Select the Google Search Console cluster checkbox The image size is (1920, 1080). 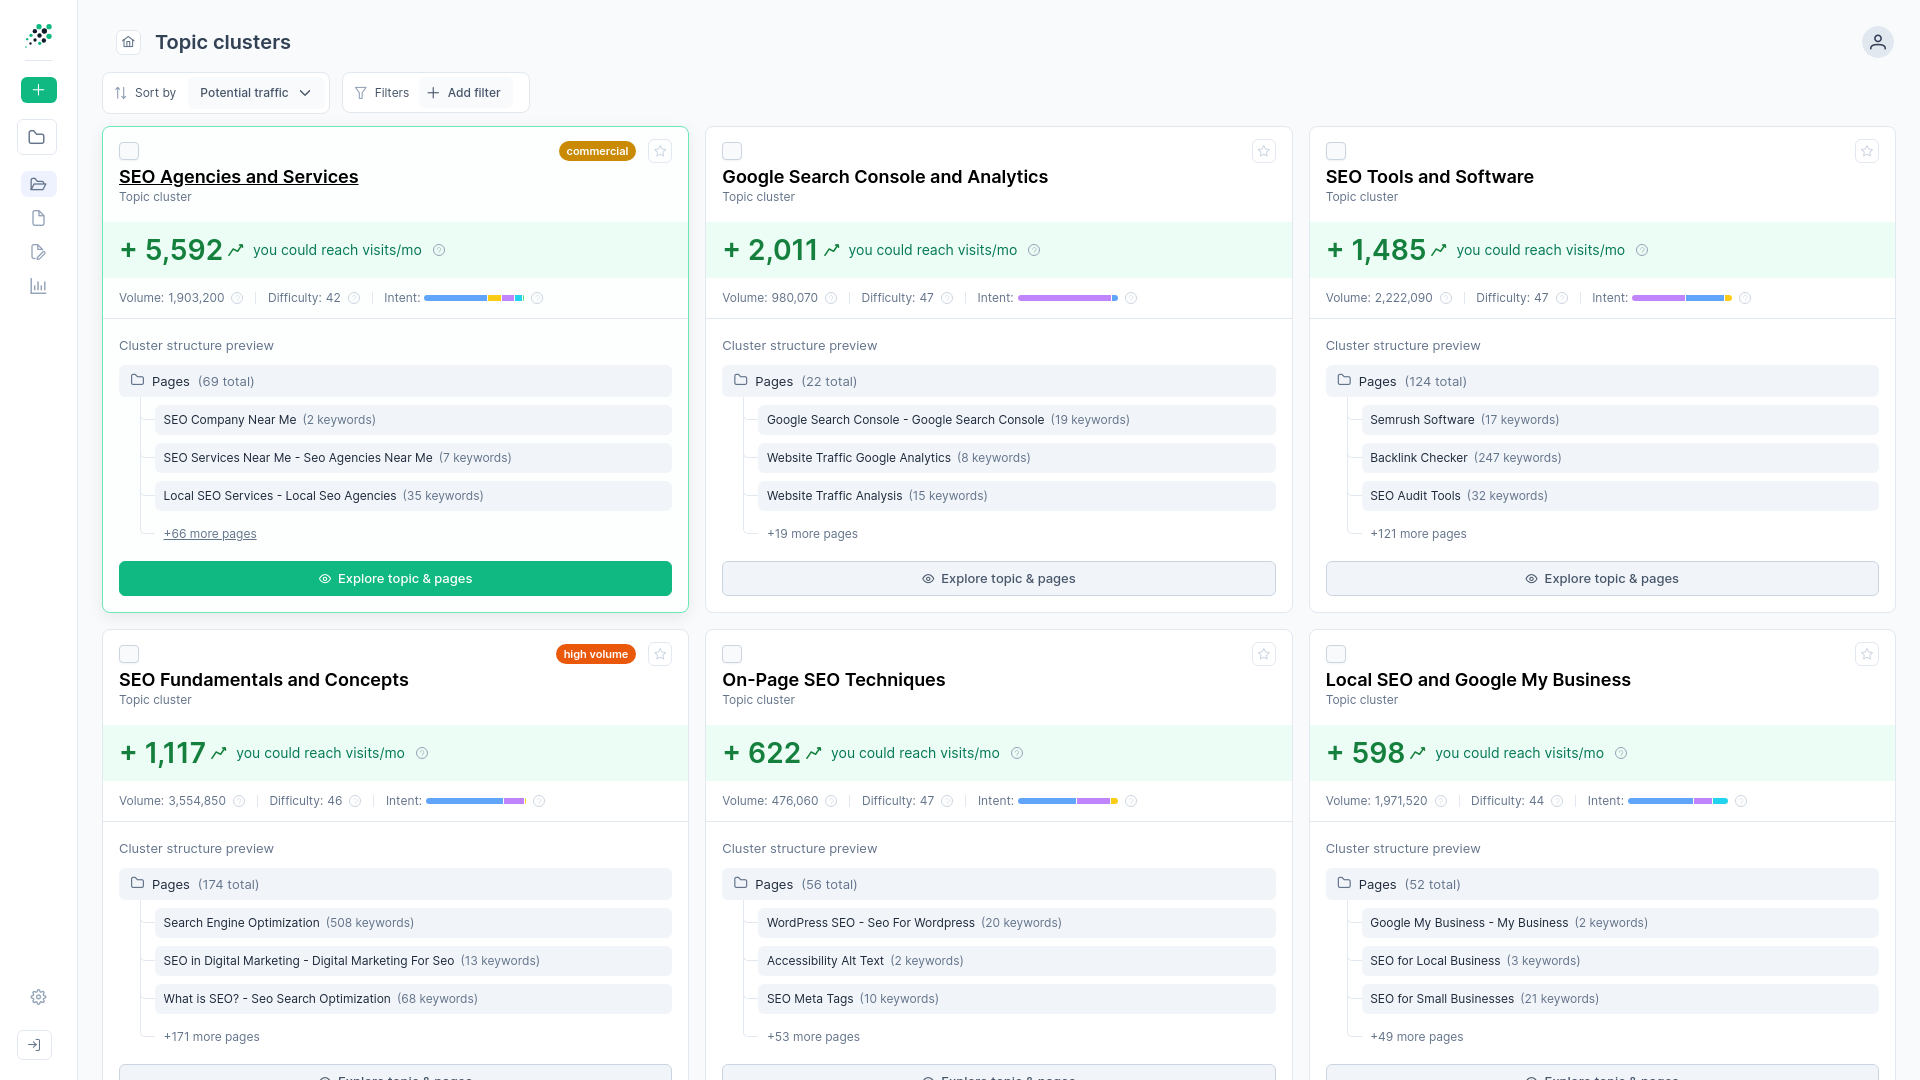tap(732, 150)
